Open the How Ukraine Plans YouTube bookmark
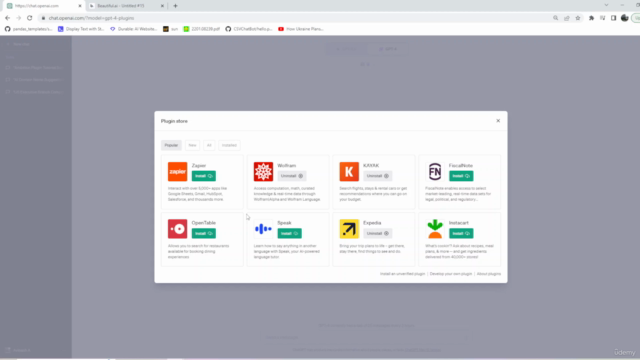The width and height of the screenshot is (640, 360). pyautogui.click(x=301, y=29)
